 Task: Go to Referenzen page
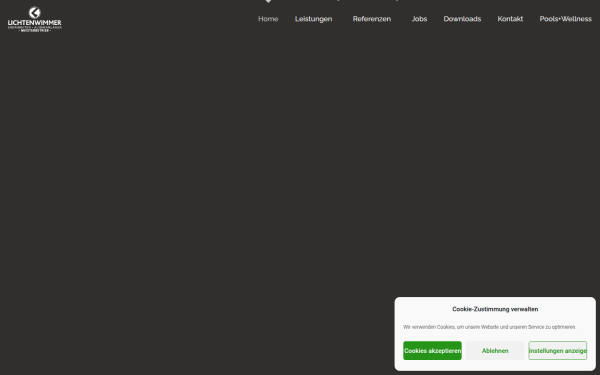pyautogui.click(x=372, y=19)
